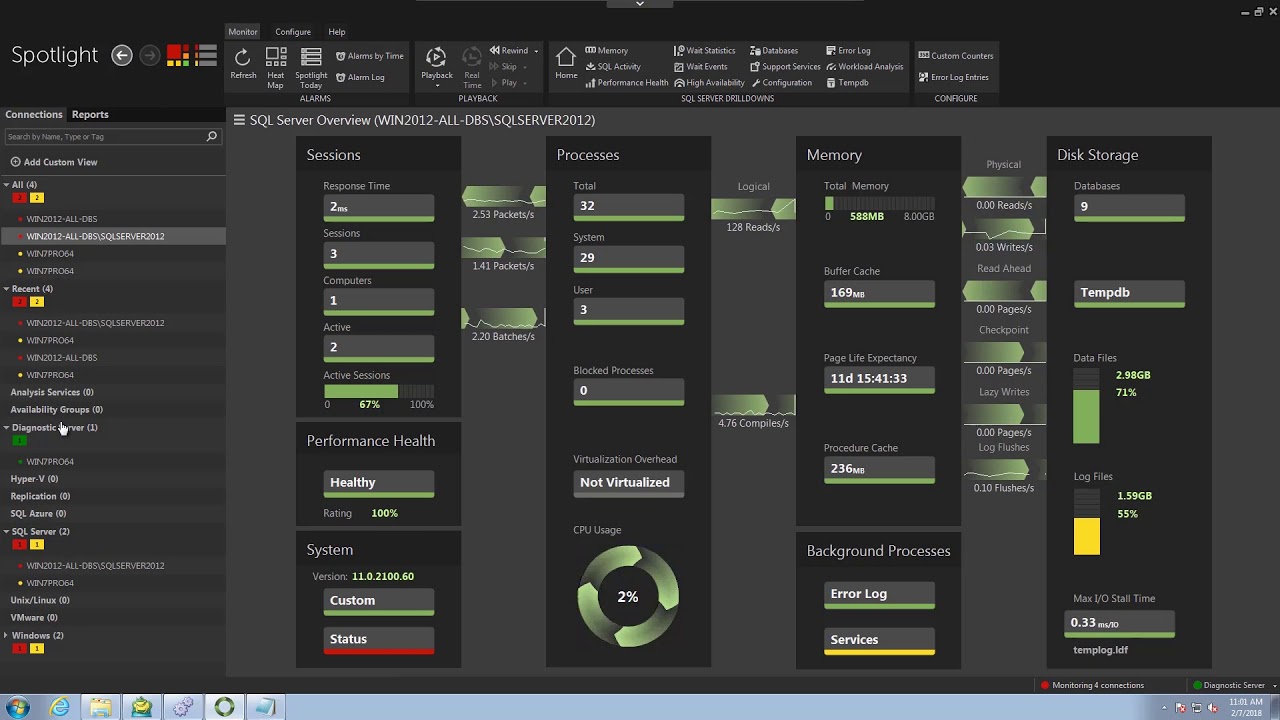Screen dimensions: 1280x720
Task: Click the CPU Usage 2% donut gauge
Action: coord(628,597)
